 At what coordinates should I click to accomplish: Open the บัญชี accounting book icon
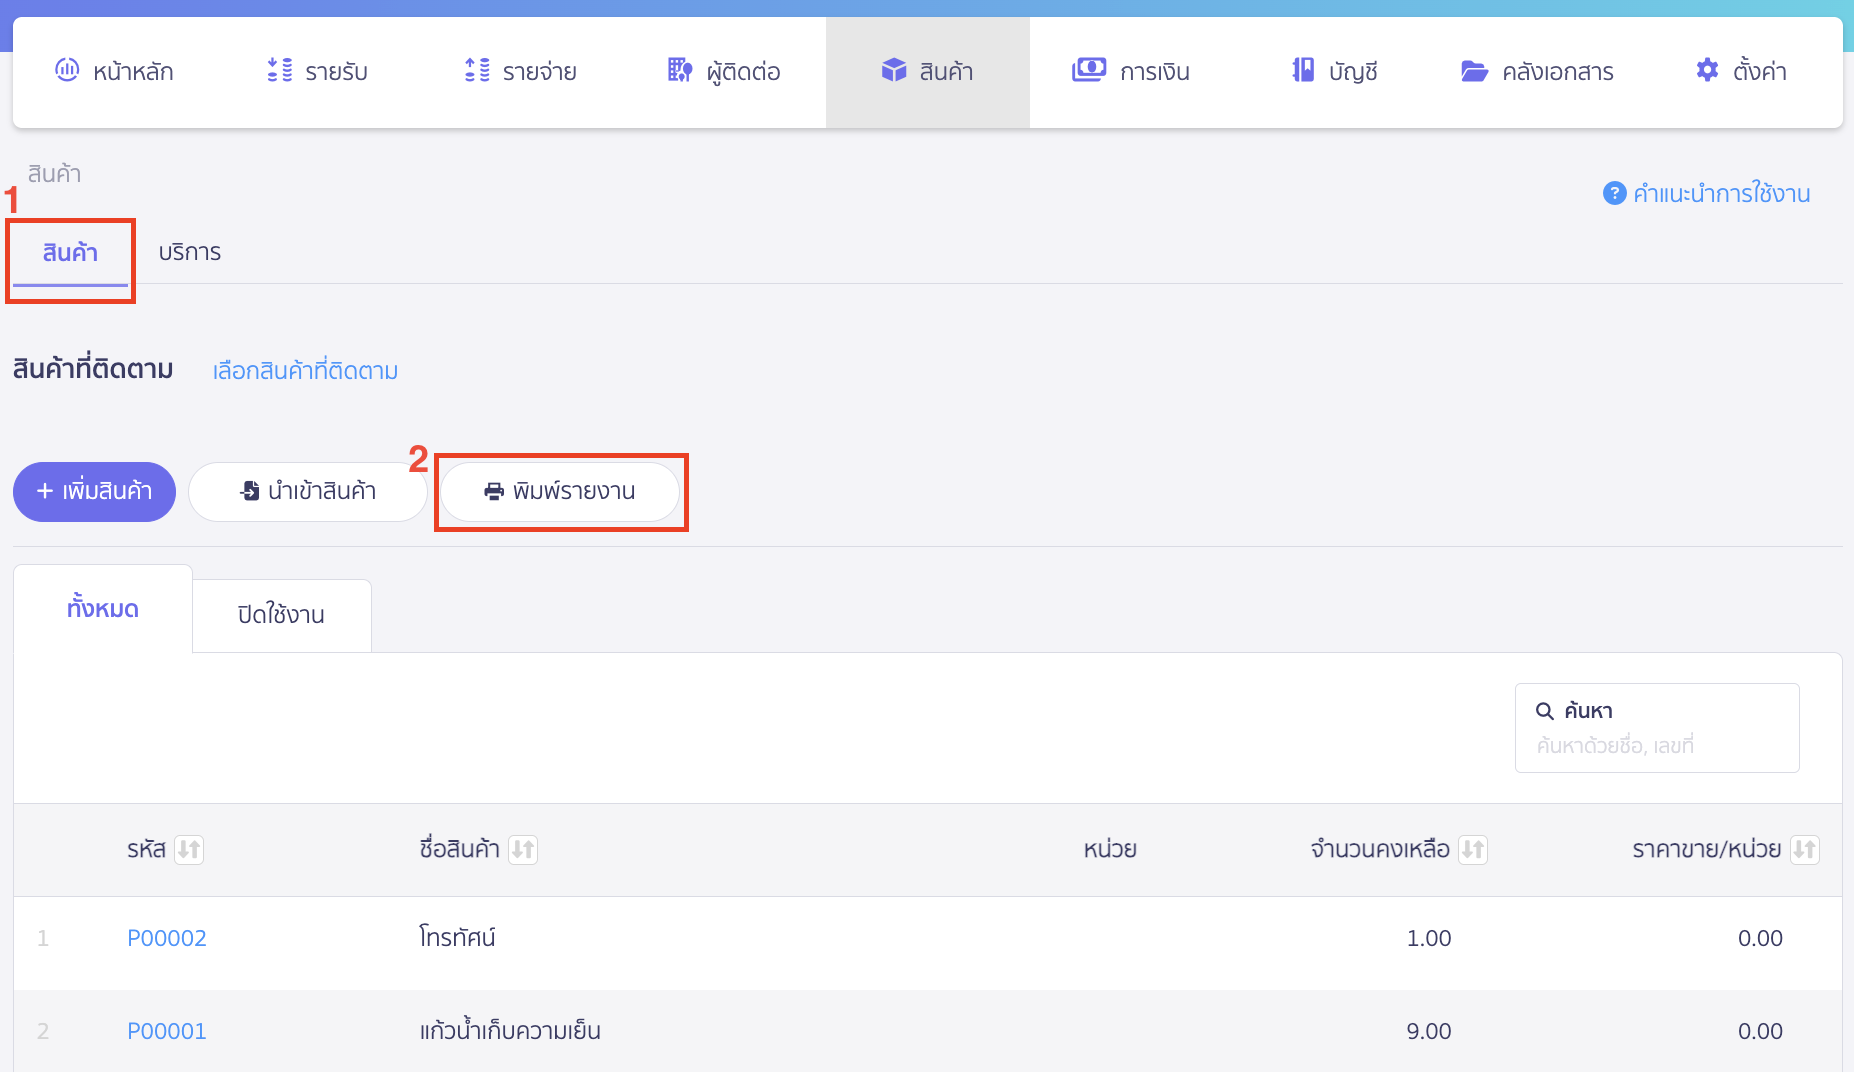pos(1303,70)
